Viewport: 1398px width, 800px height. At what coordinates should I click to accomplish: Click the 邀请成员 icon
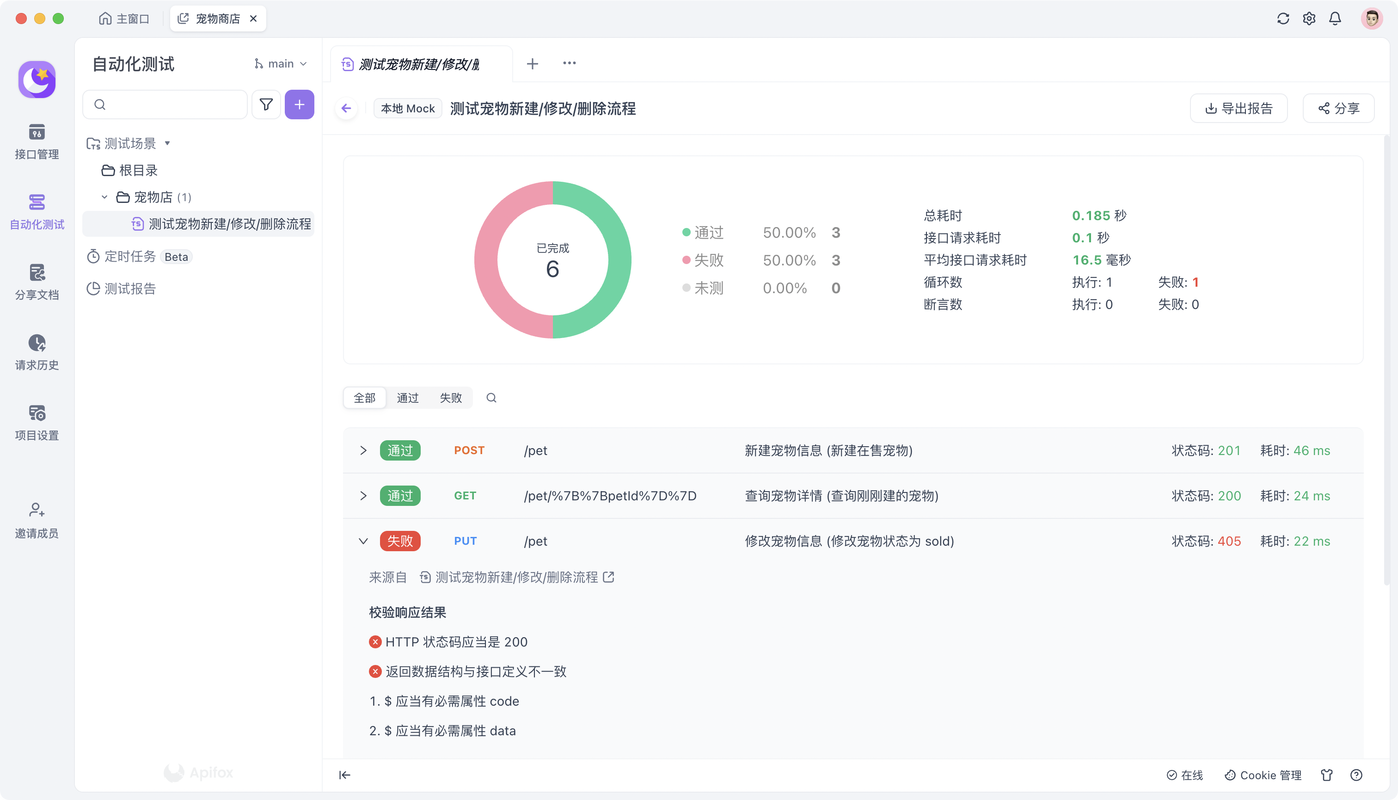coord(37,520)
